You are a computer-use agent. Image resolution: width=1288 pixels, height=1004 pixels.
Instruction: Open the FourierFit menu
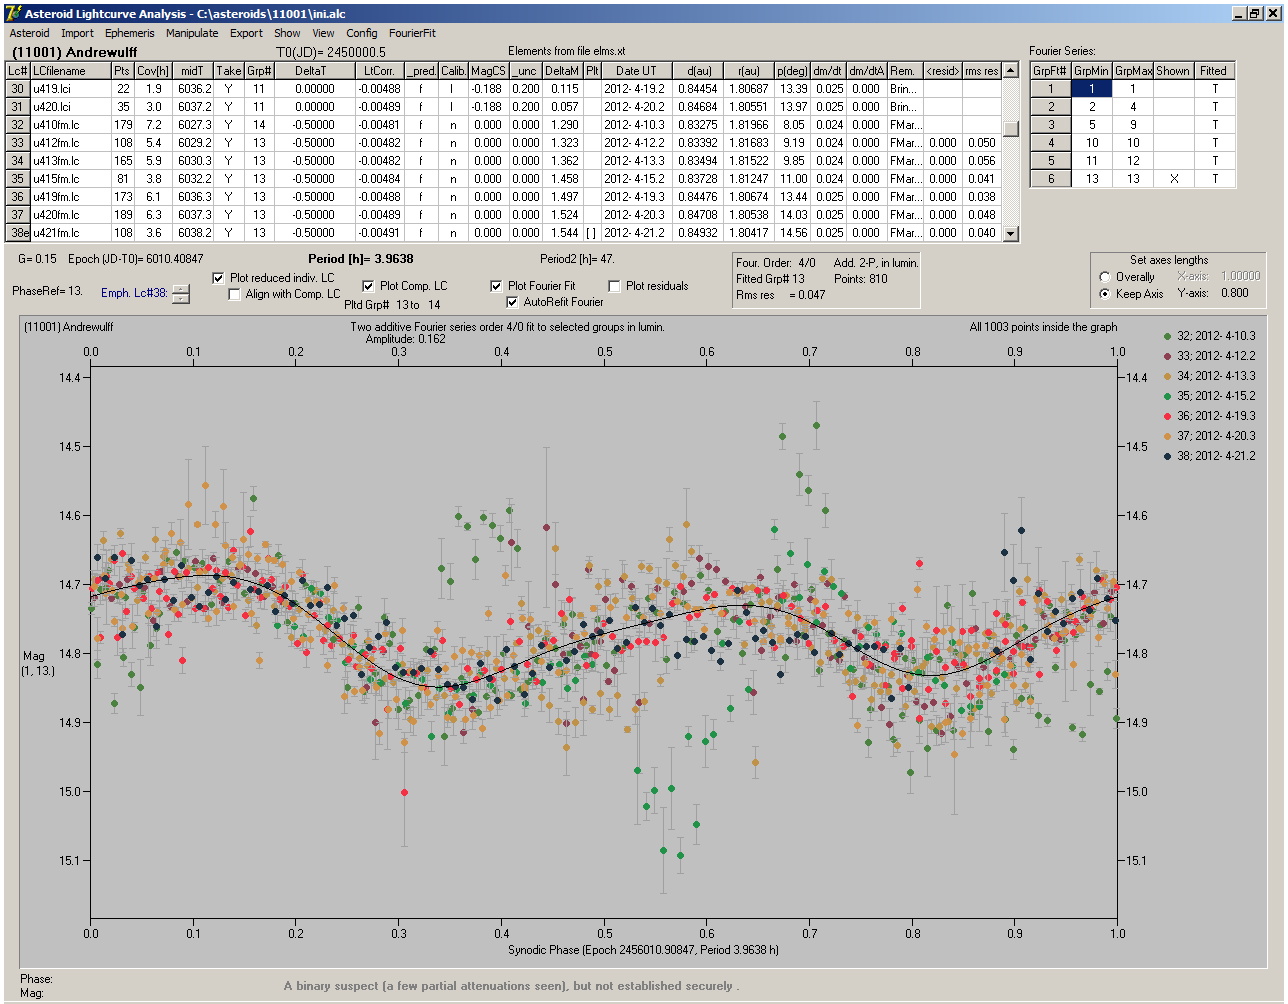point(412,33)
